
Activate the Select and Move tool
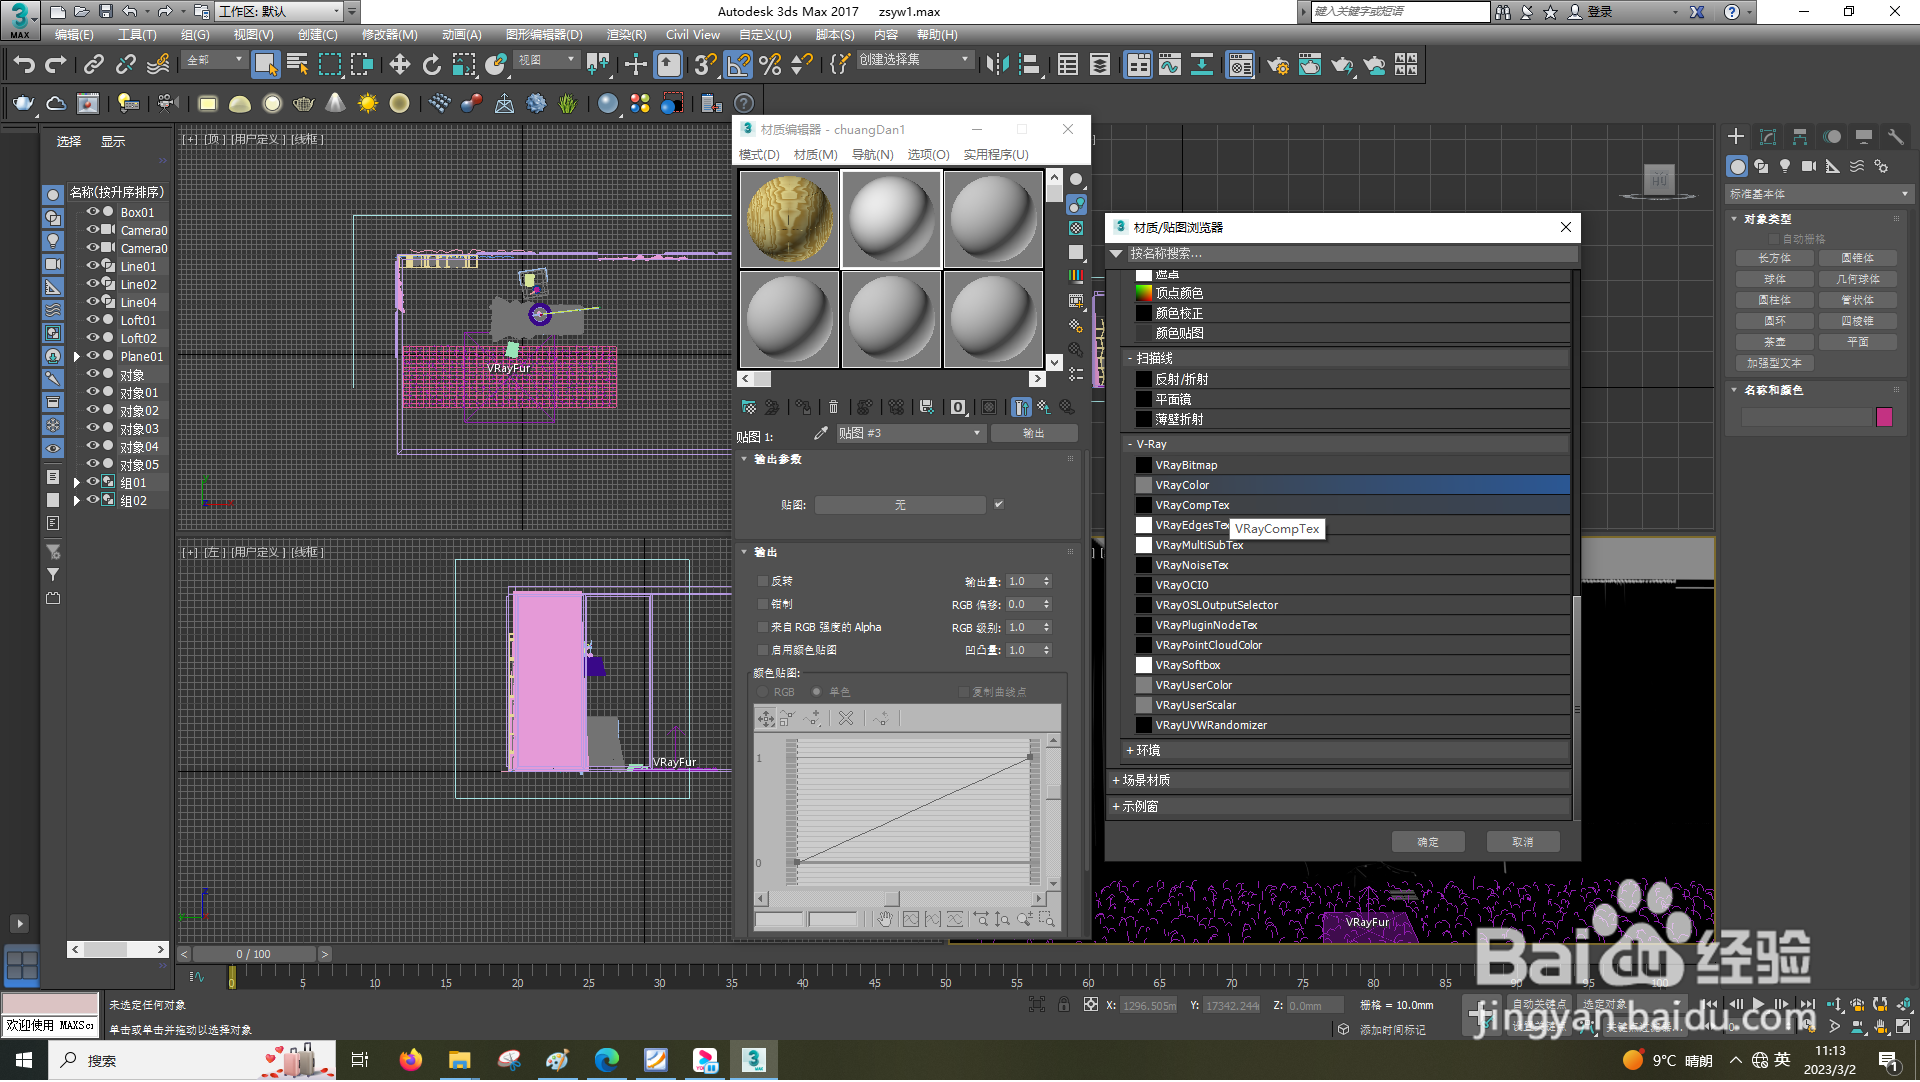(400, 65)
